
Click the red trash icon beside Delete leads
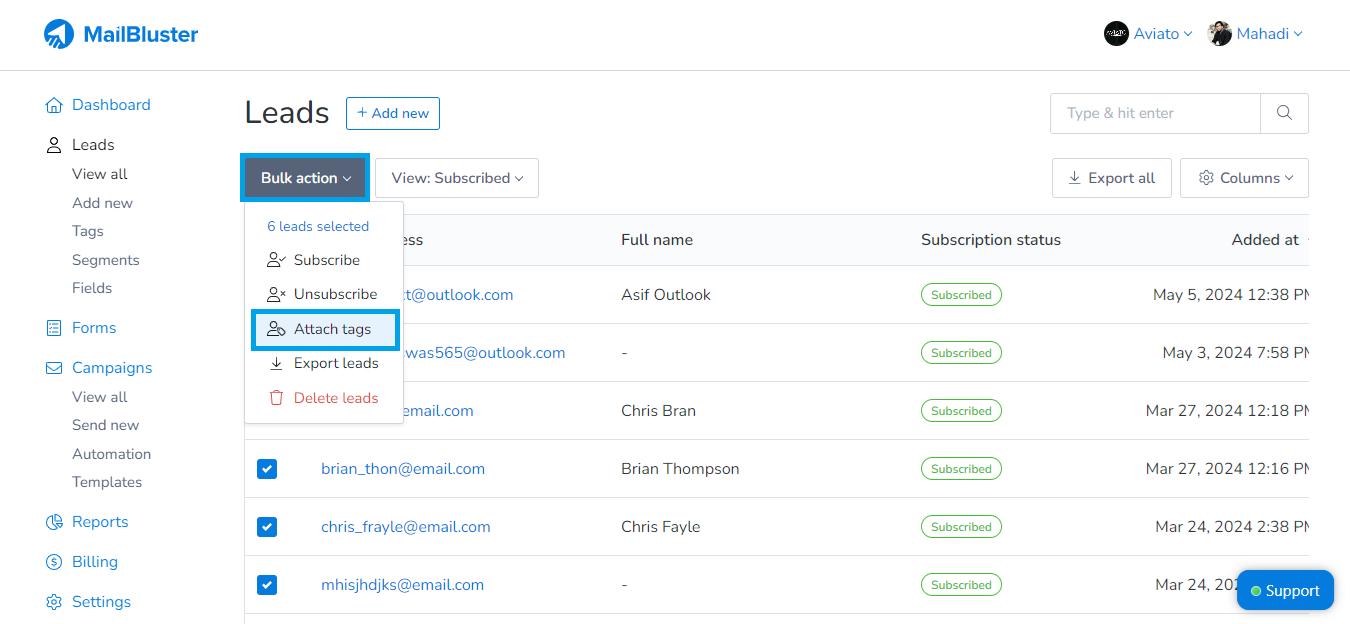click(x=276, y=397)
